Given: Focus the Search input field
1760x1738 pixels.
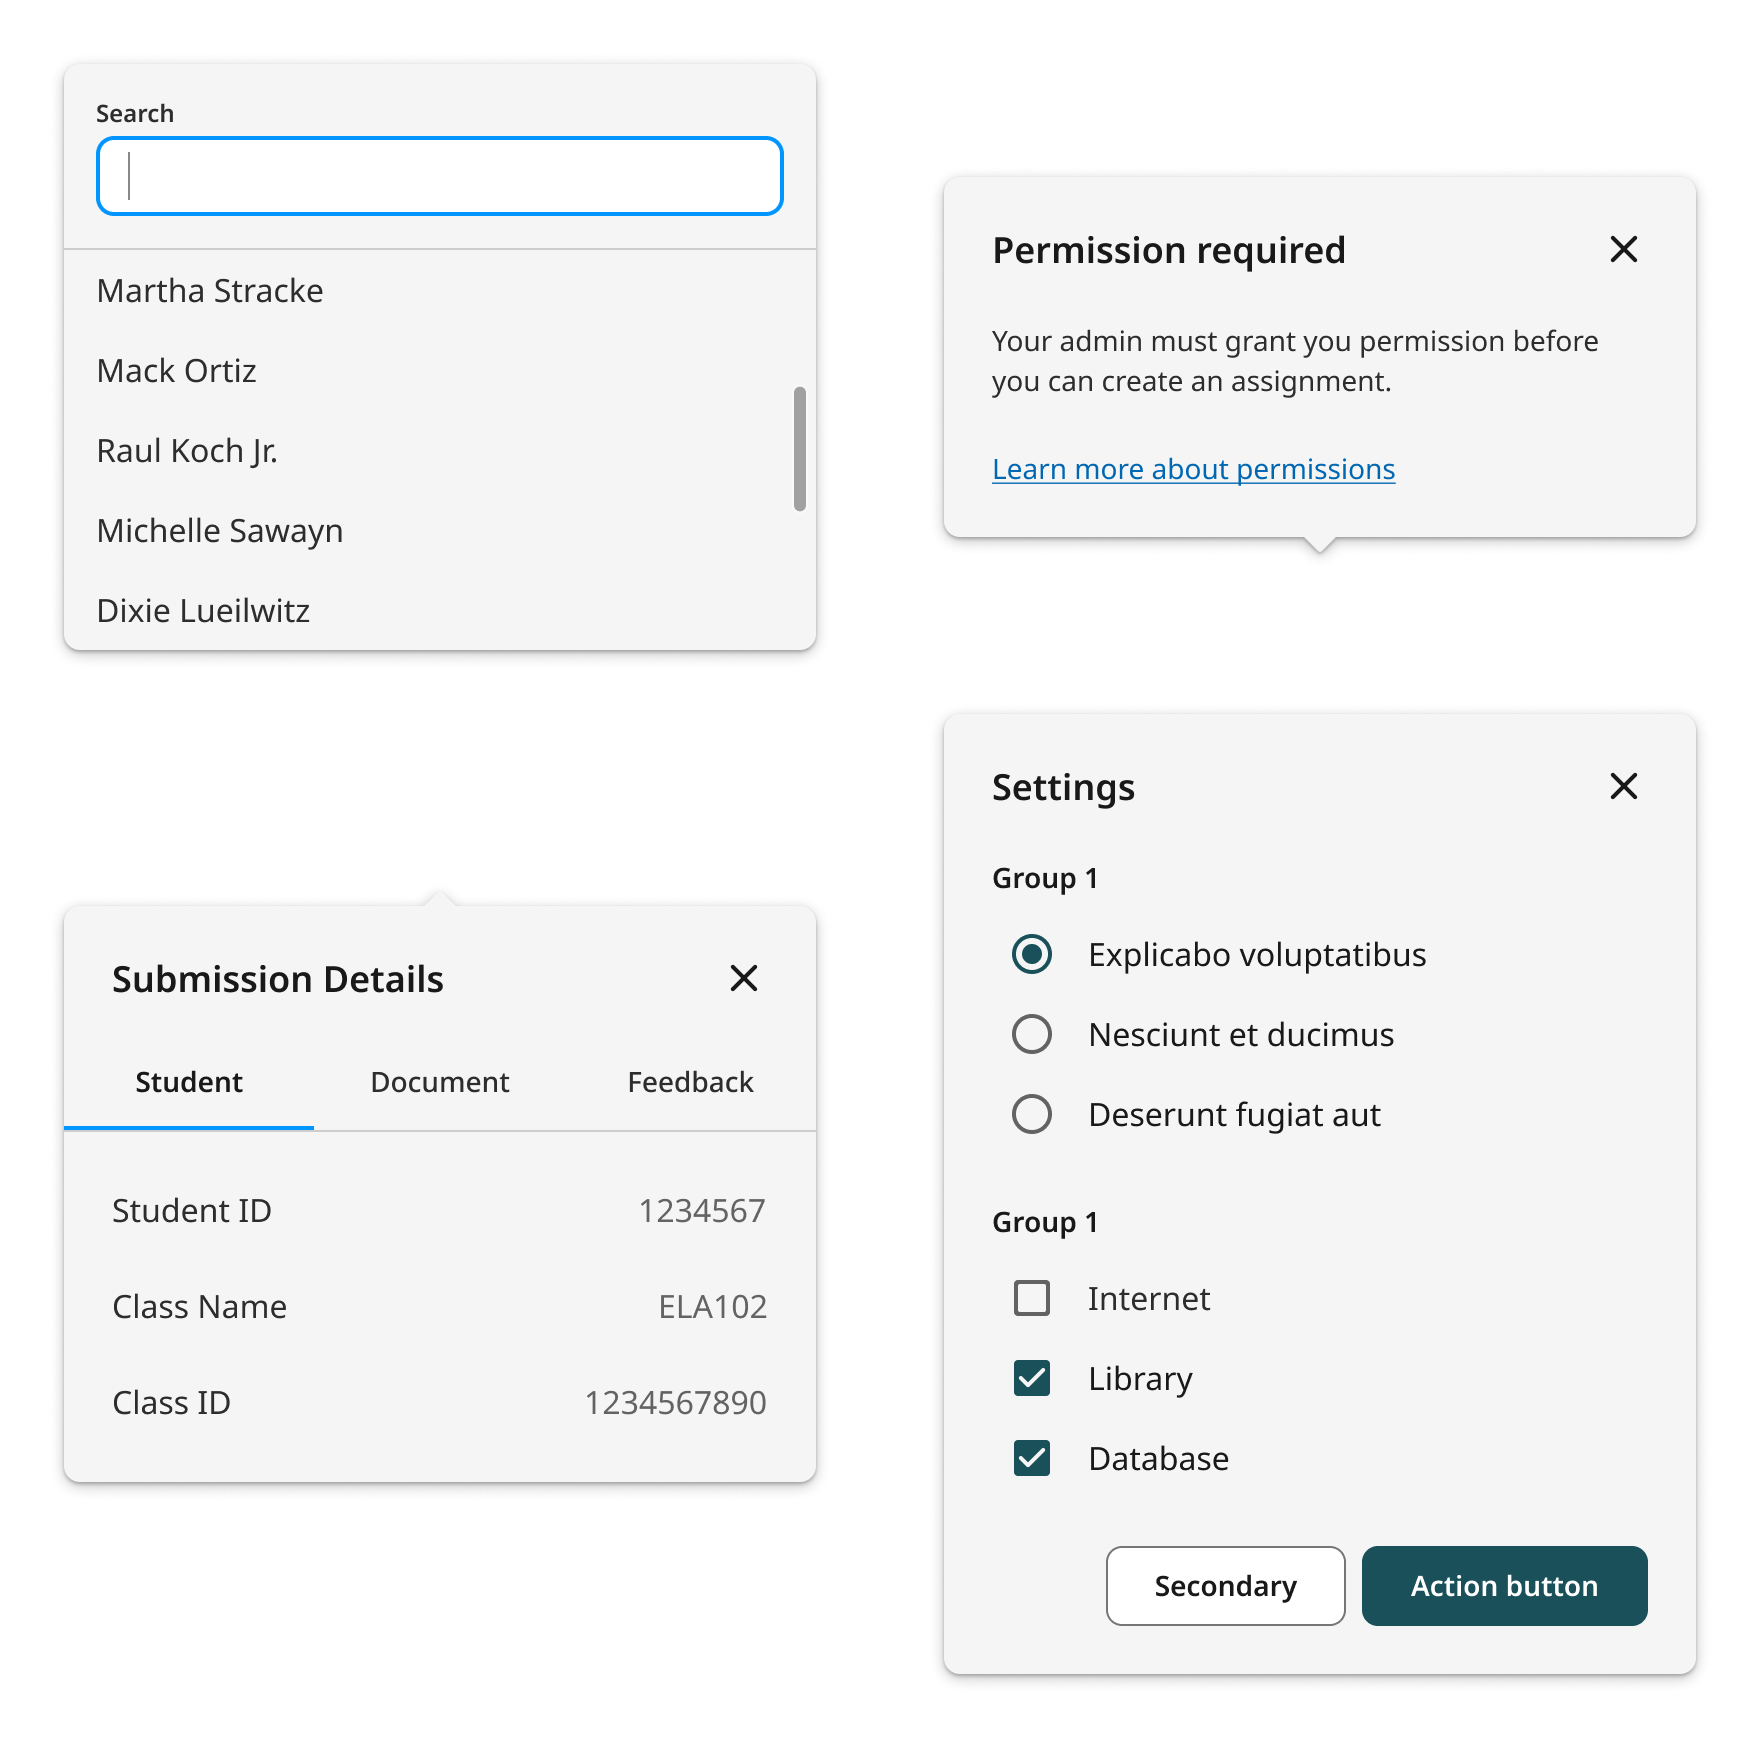Looking at the screenshot, I should click(440, 176).
